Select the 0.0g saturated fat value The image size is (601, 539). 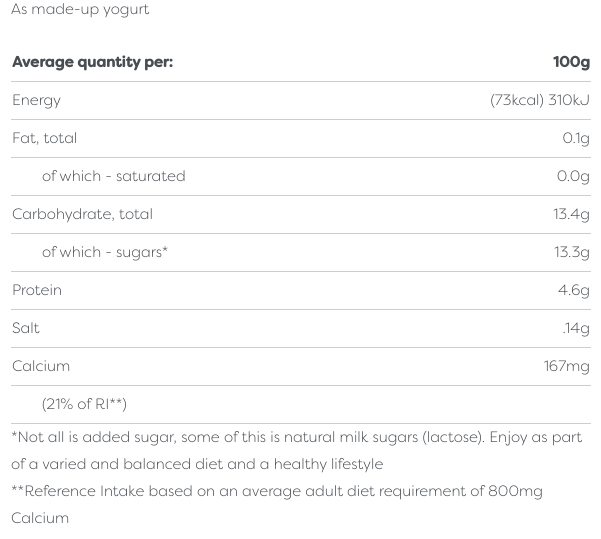click(573, 176)
